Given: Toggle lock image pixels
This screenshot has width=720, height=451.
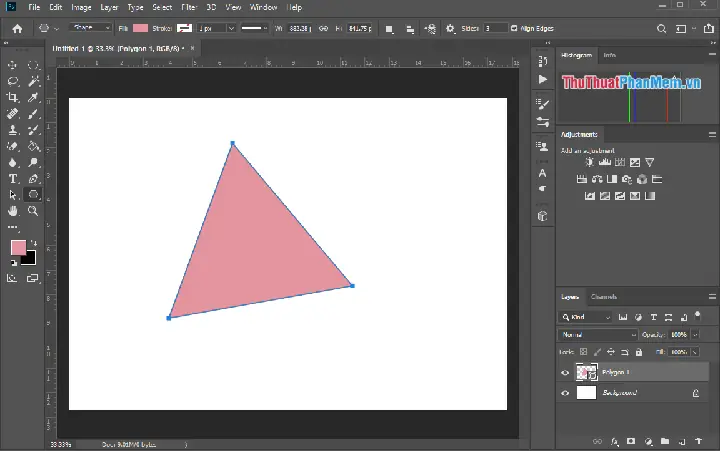Looking at the screenshot, I should point(597,352).
